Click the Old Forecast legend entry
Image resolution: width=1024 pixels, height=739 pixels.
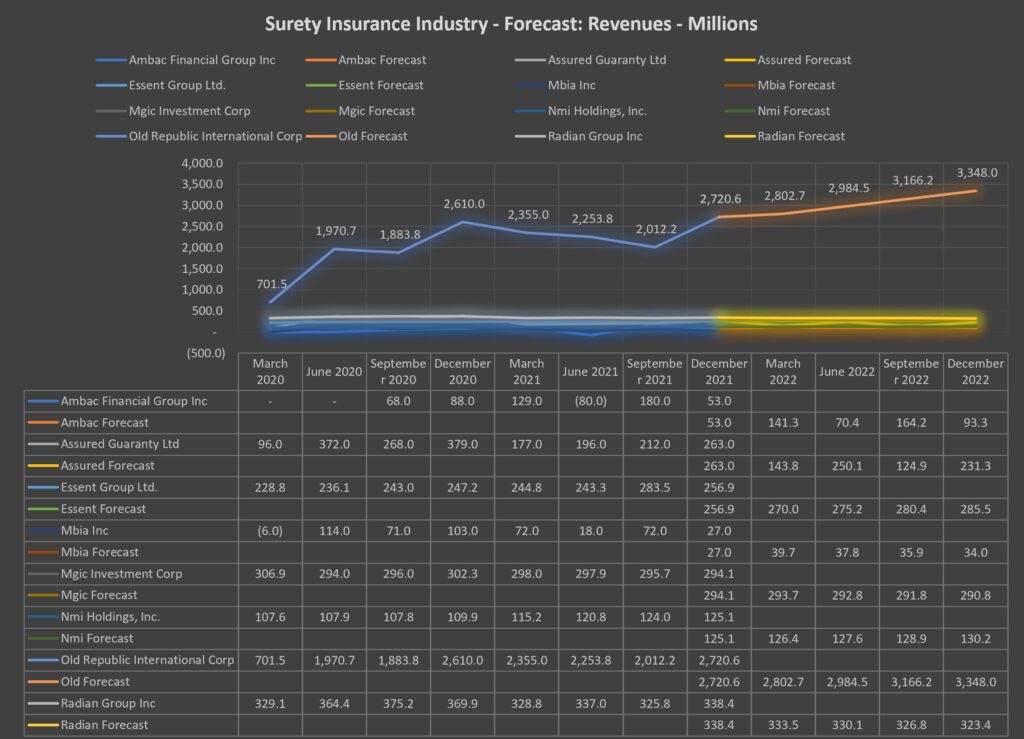[373, 136]
